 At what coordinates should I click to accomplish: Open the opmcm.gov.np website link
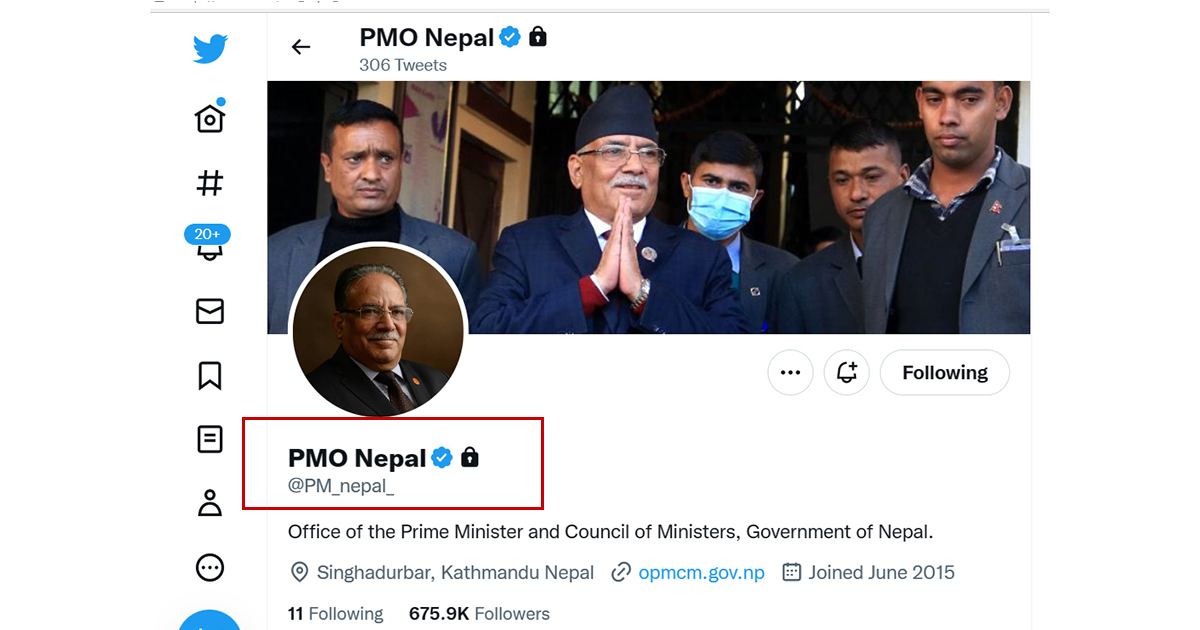point(701,573)
